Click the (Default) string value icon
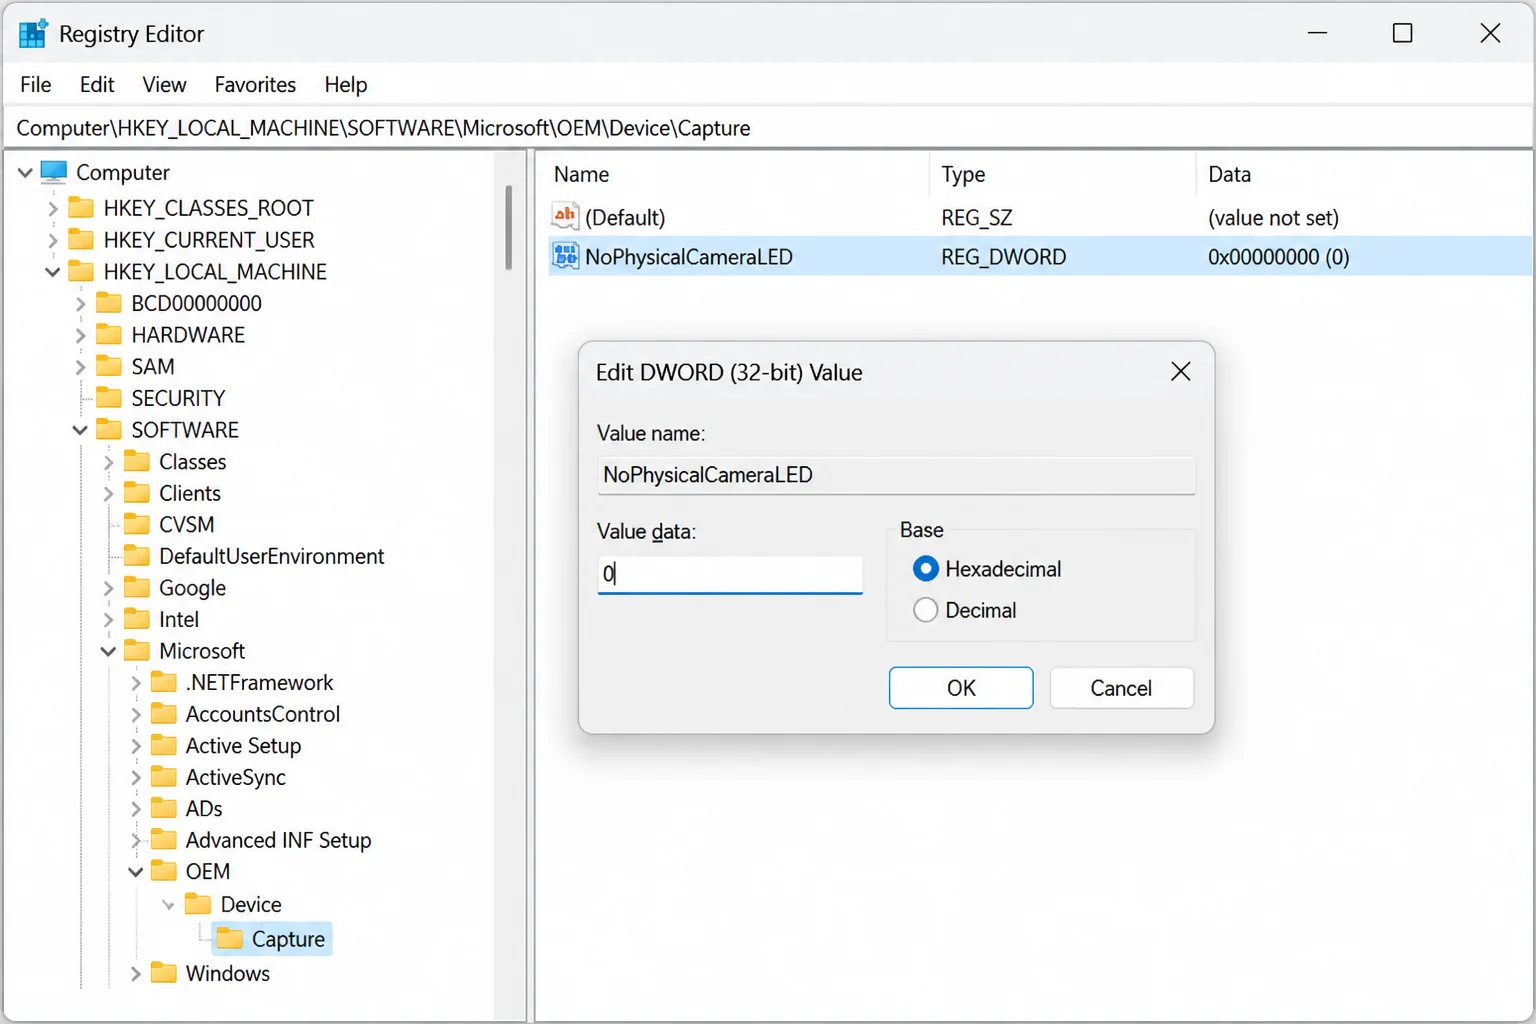 pos(565,216)
